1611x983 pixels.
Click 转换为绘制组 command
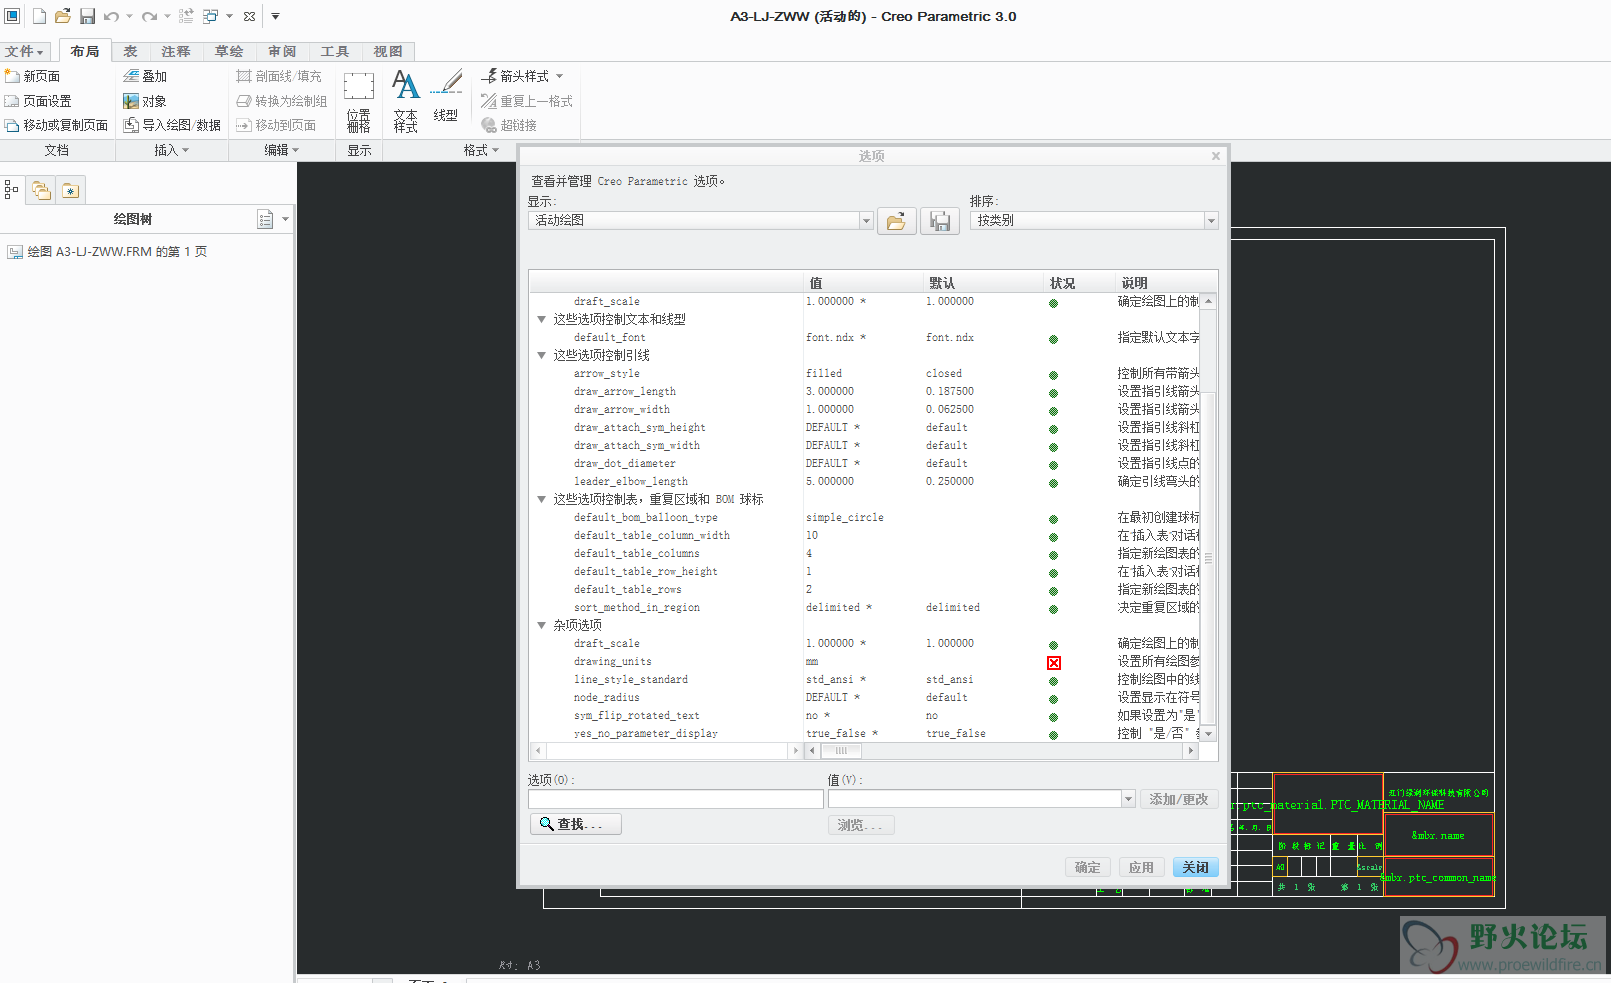coord(282,101)
